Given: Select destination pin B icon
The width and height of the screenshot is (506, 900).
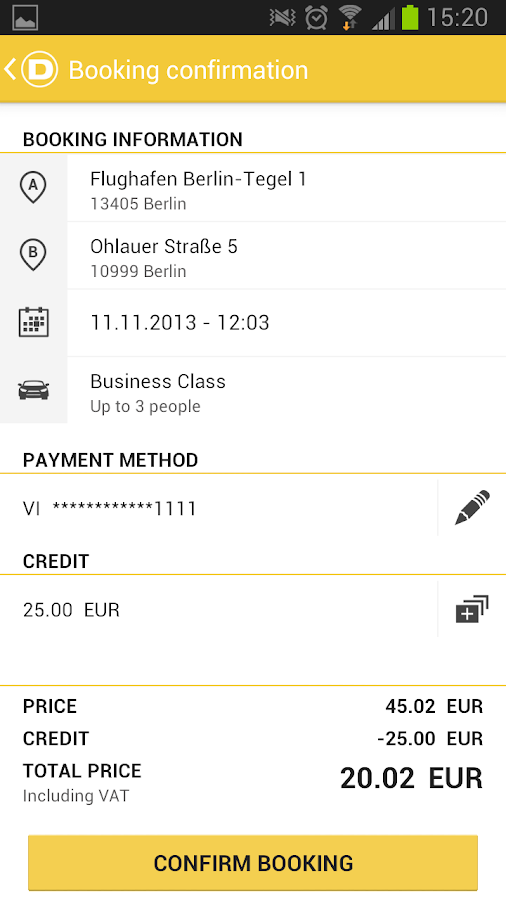Looking at the screenshot, I should [33, 255].
